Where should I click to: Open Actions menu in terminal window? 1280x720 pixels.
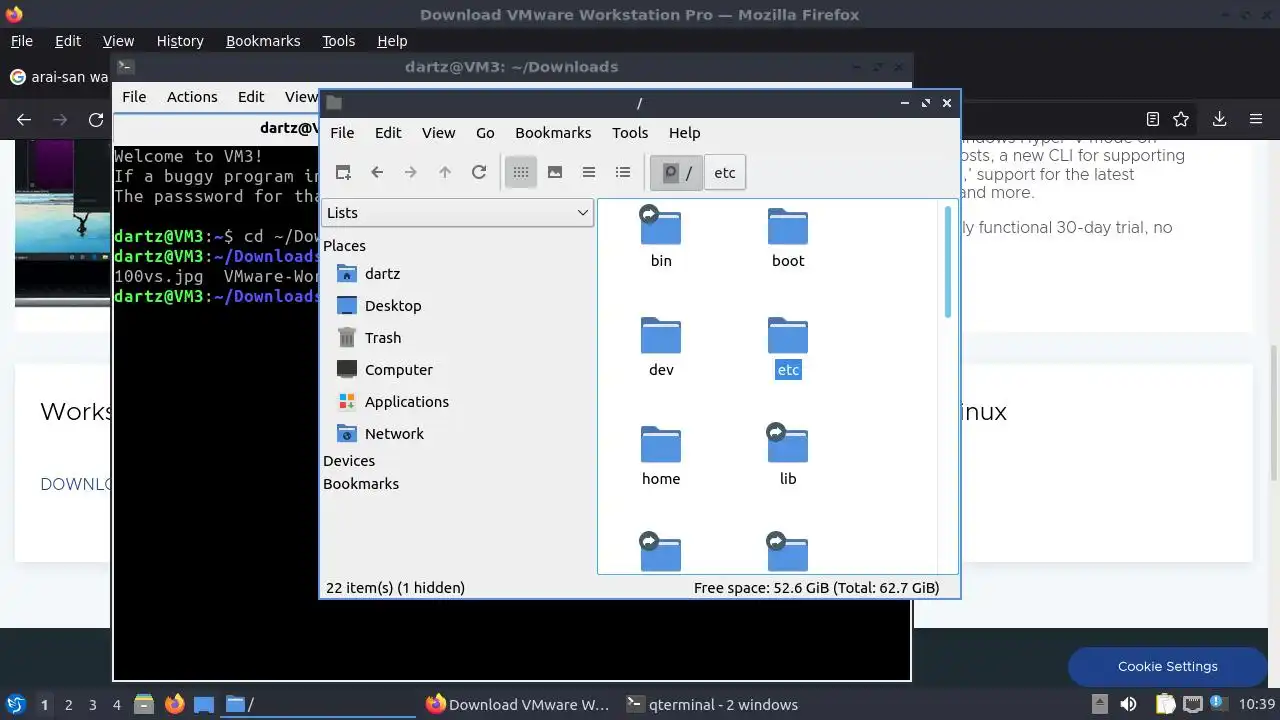(x=192, y=96)
